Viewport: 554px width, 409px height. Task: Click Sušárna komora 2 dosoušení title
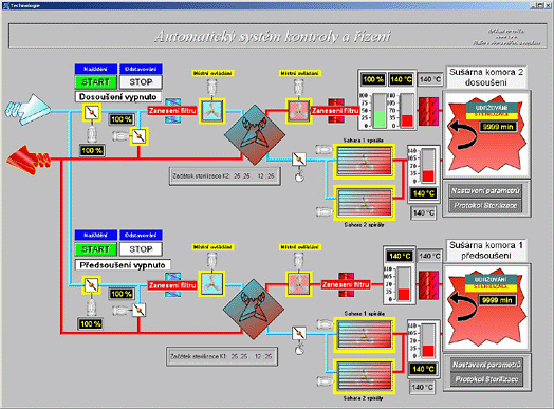[486, 77]
